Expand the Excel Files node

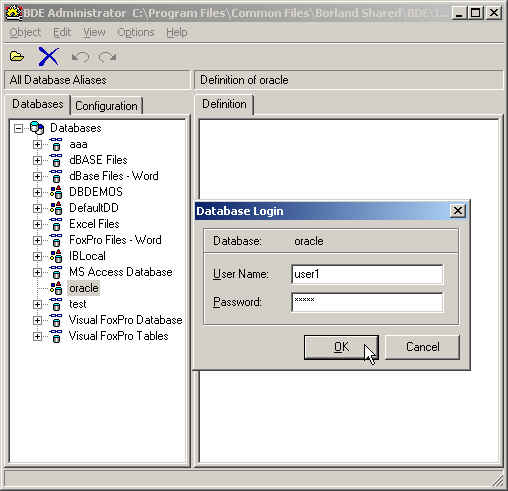click(x=37, y=225)
